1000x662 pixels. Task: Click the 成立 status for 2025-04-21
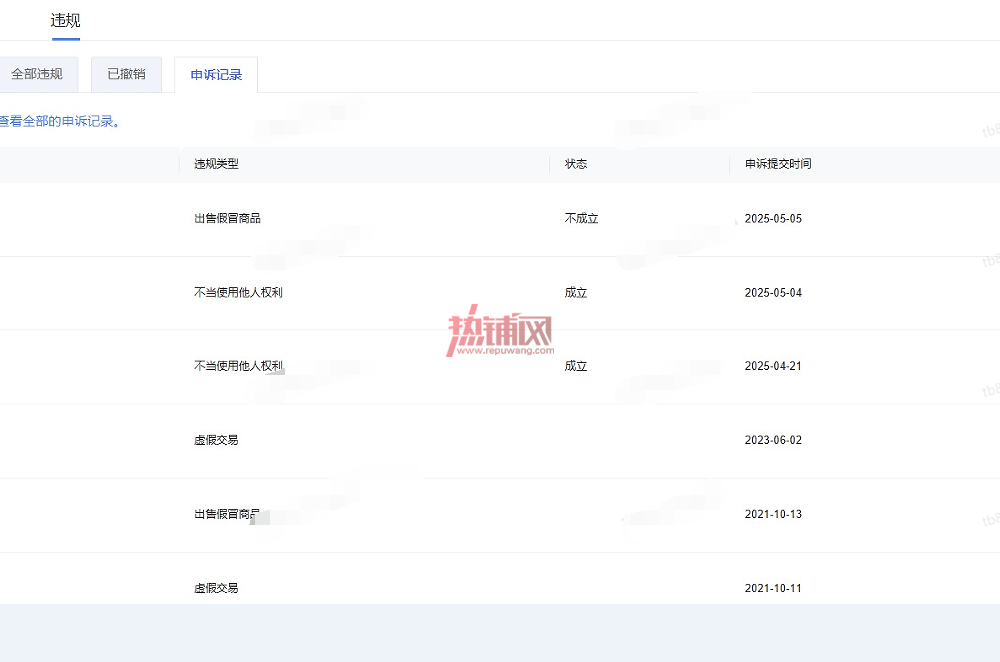[x=576, y=366]
